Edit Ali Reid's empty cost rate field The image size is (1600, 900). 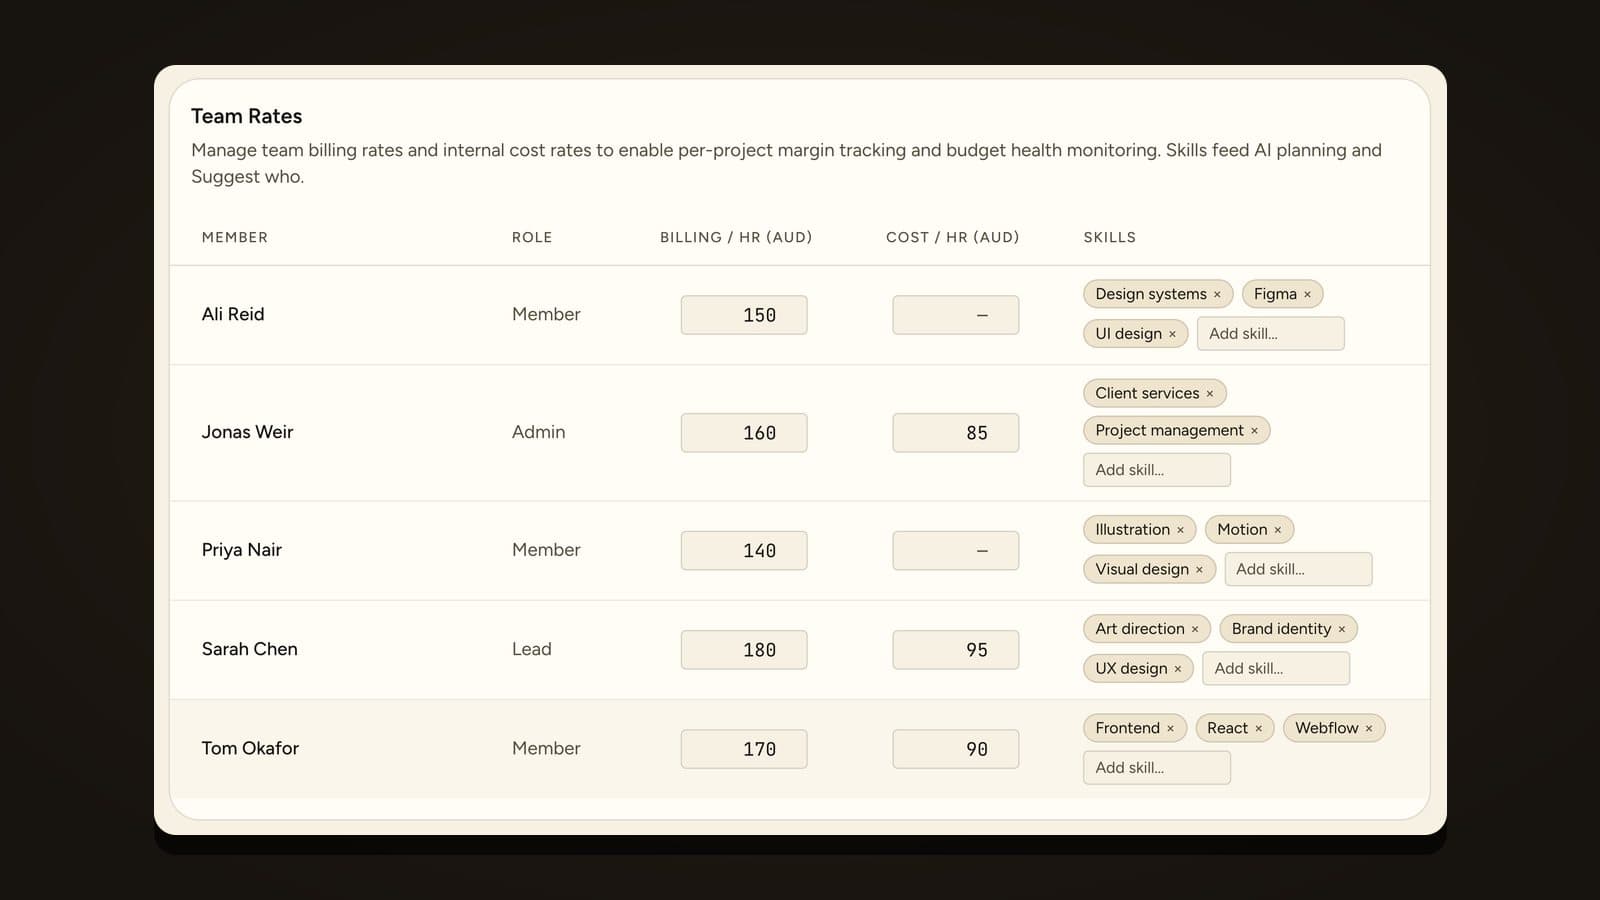click(956, 315)
